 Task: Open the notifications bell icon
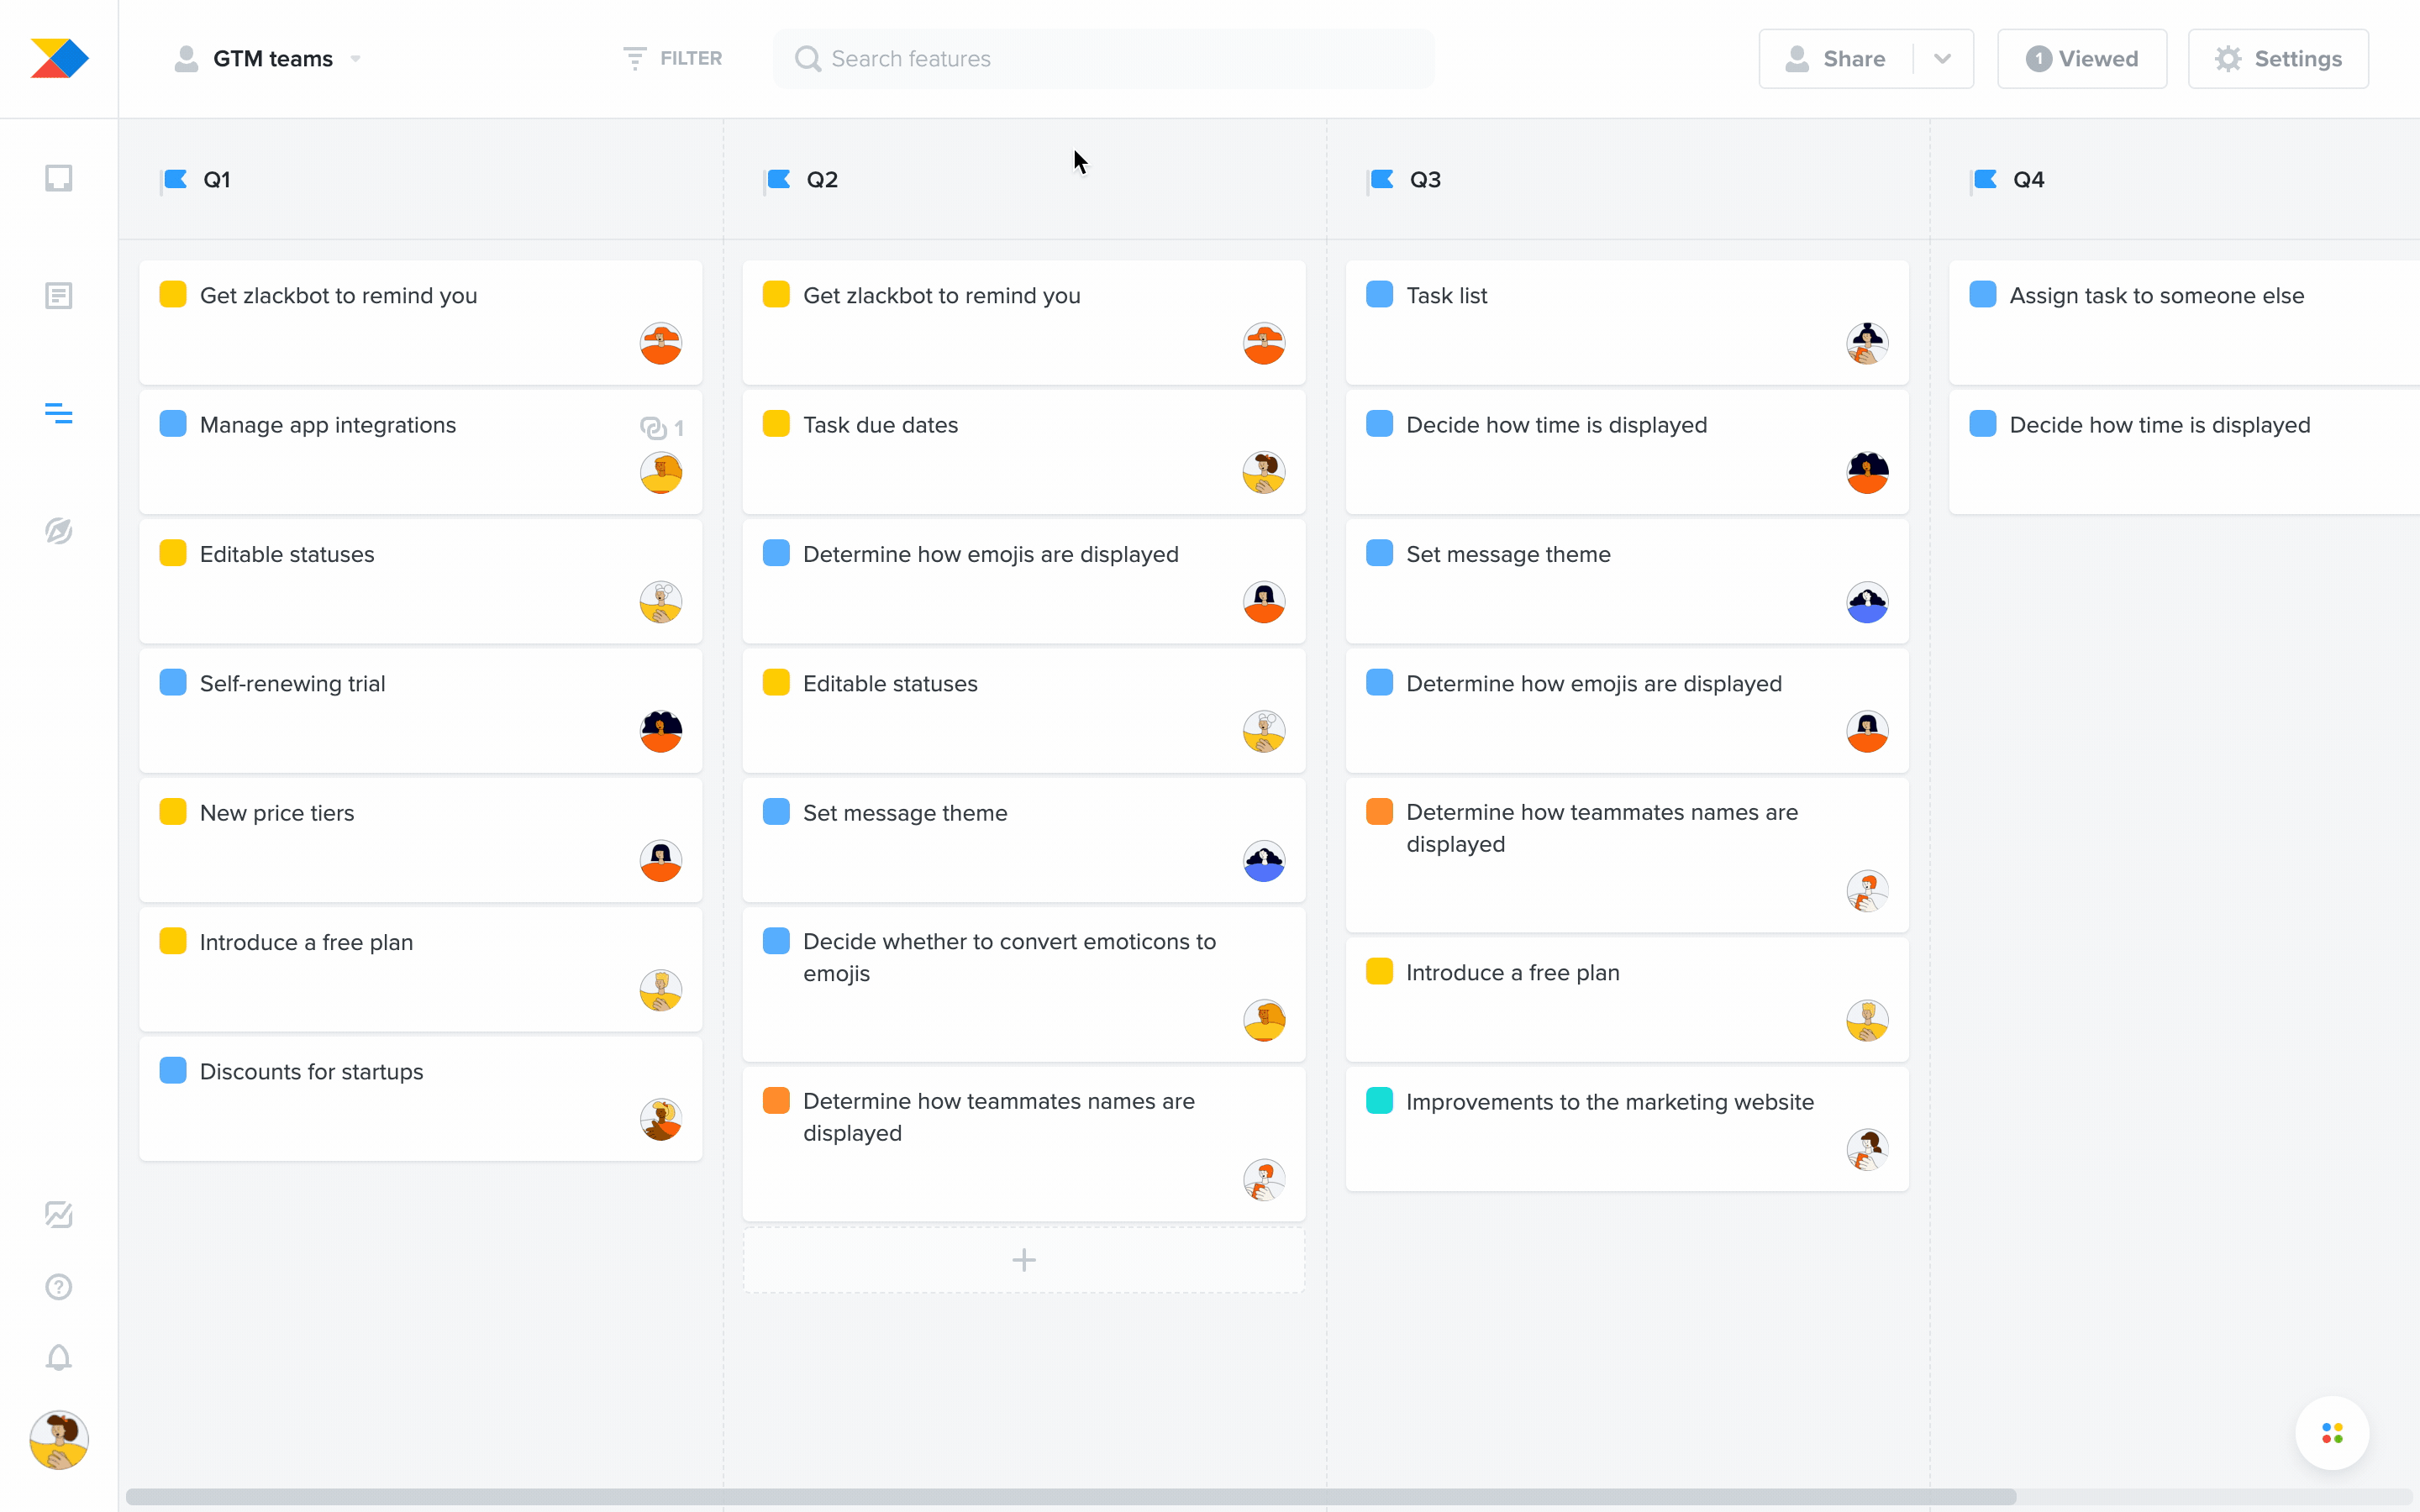coord(59,1357)
